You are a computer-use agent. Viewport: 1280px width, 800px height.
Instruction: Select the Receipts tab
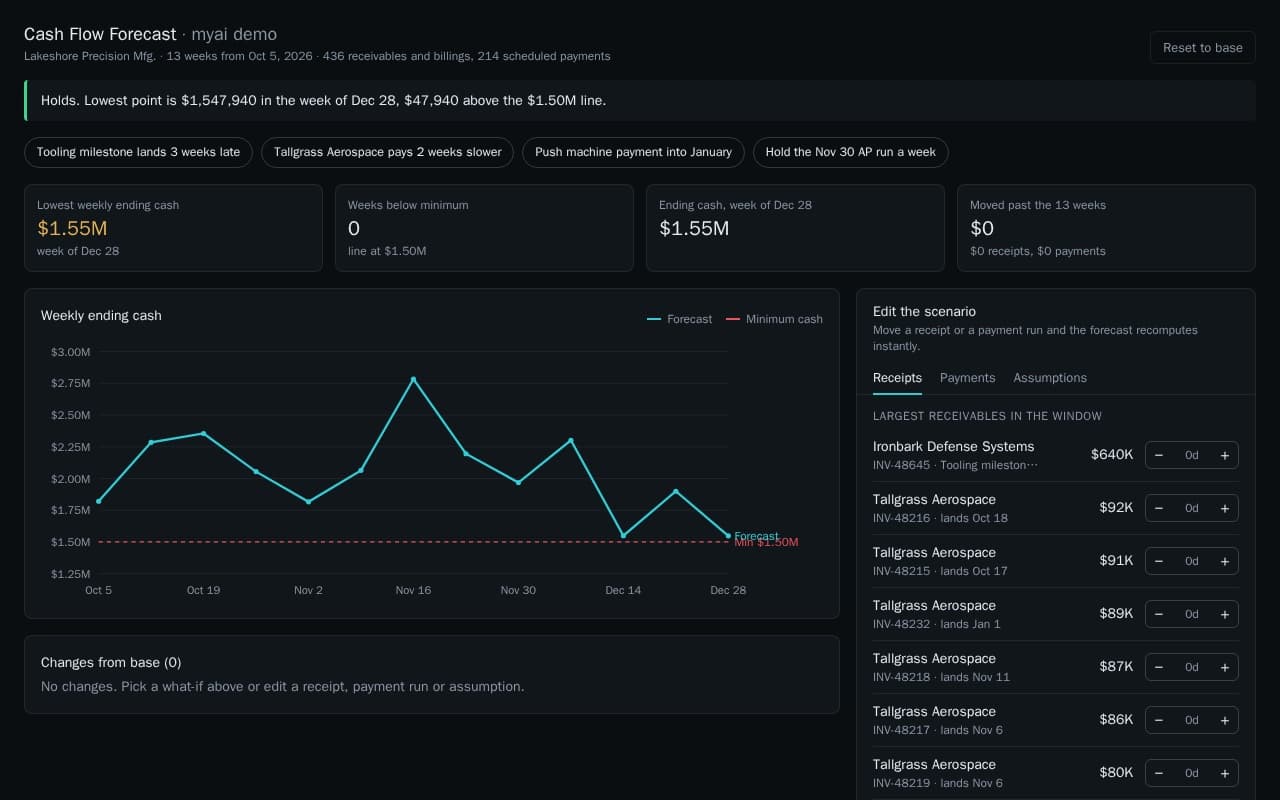pyautogui.click(x=897, y=378)
